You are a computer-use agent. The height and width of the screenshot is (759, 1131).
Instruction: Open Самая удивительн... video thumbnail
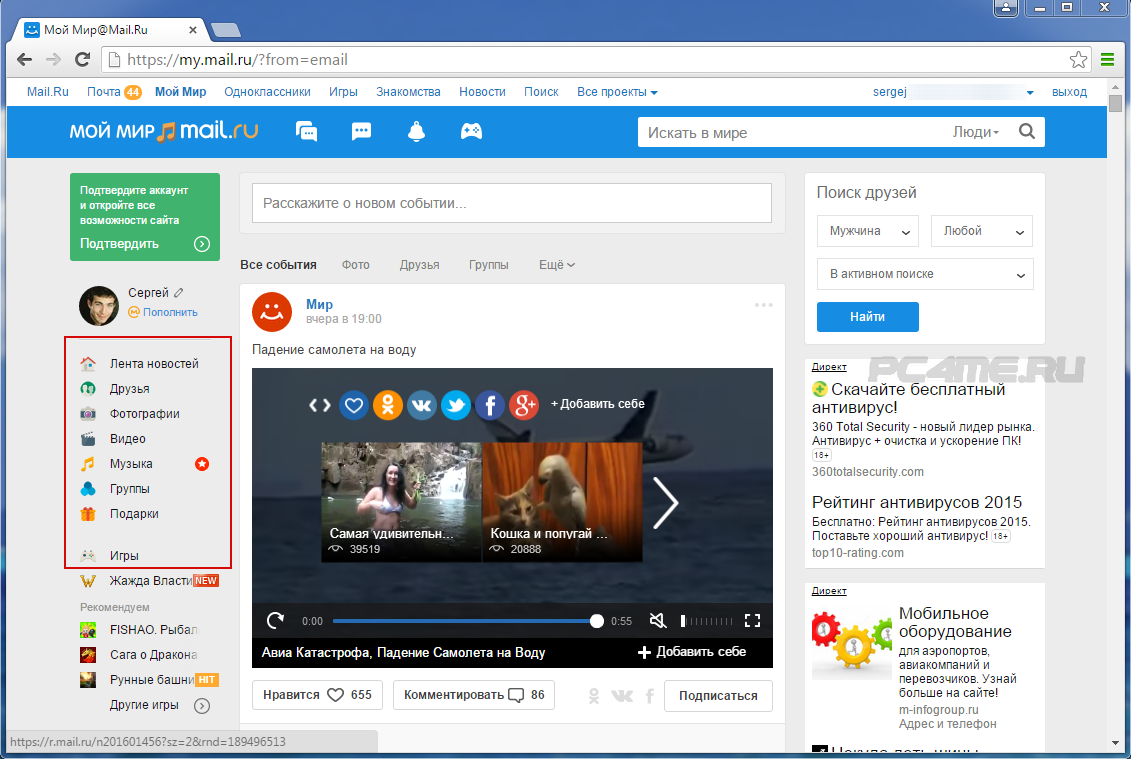pos(401,502)
